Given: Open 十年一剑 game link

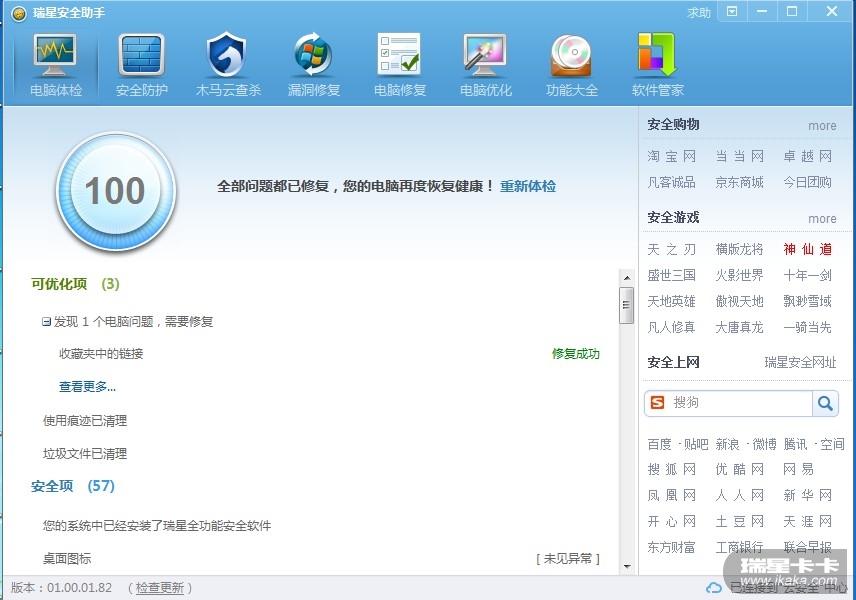Looking at the screenshot, I should tap(807, 275).
